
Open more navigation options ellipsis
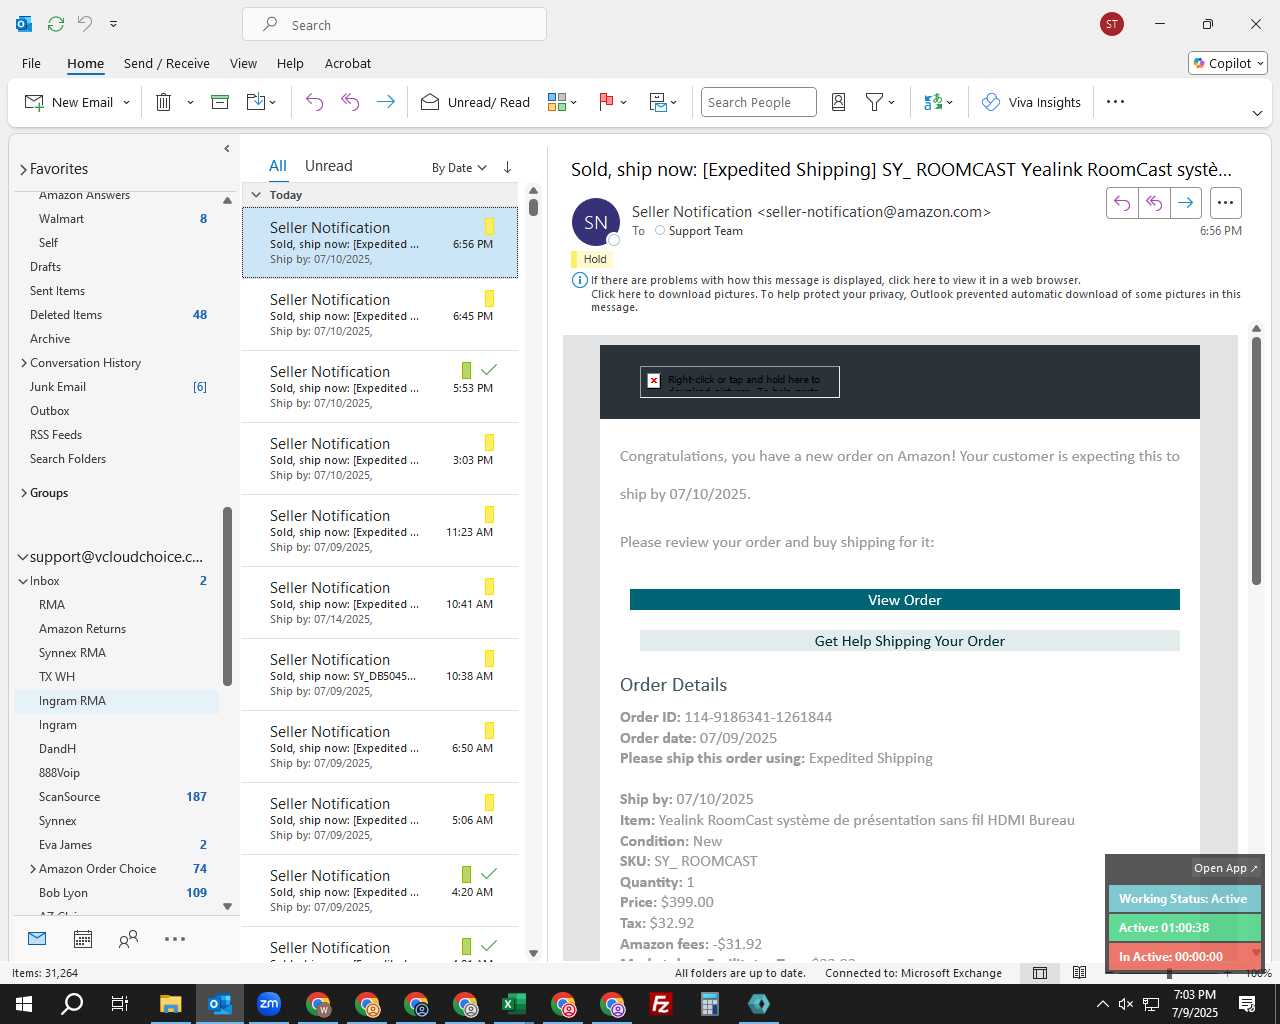click(x=175, y=939)
